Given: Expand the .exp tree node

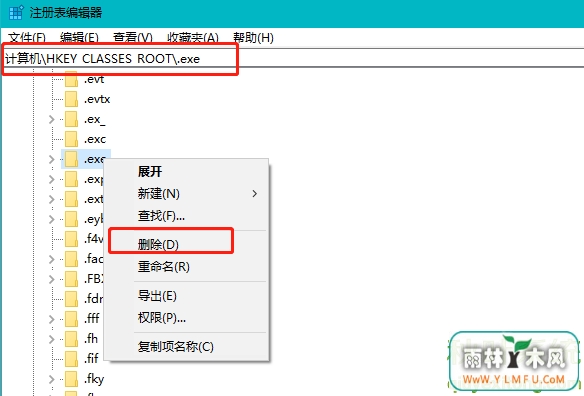Looking at the screenshot, I should pos(51,179).
